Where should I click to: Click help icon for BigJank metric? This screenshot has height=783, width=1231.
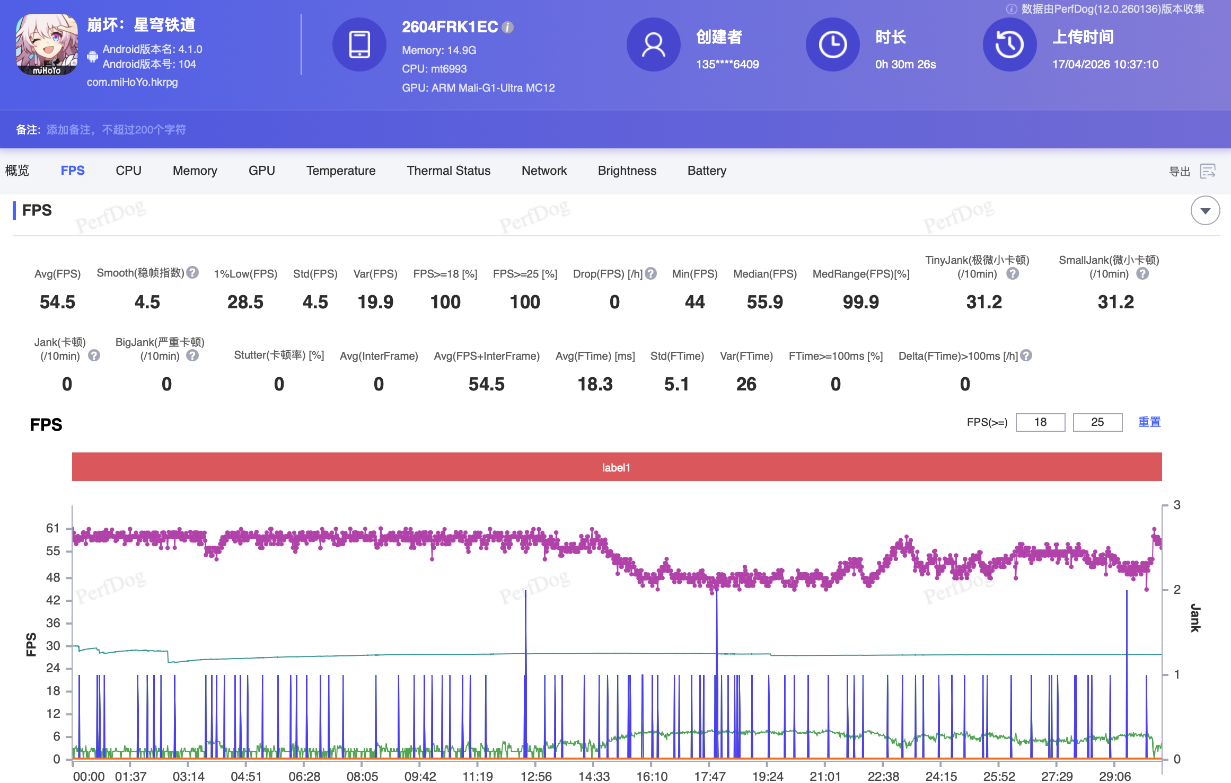point(192,355)
